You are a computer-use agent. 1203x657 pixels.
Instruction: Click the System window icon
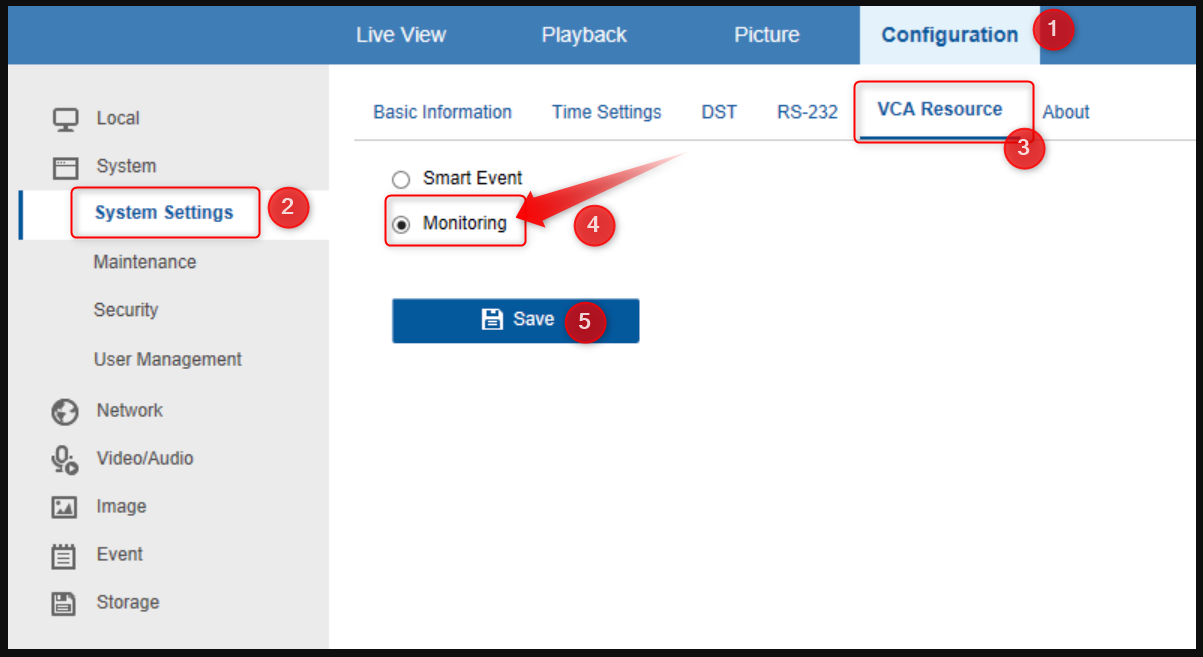click(x=65, y=167)
